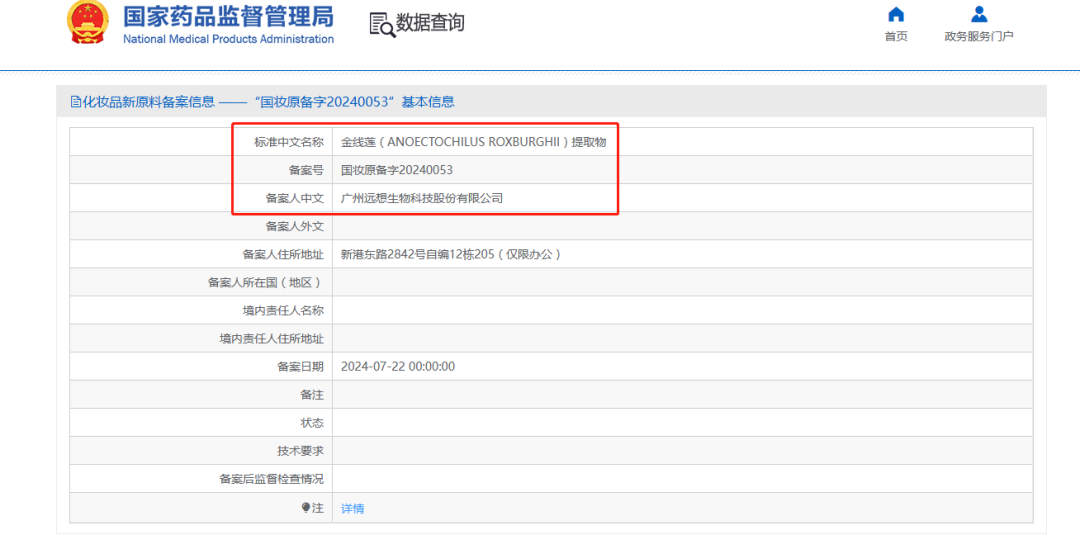
Task: Click the 数据查询 heading text
Action: coord(430,23)
